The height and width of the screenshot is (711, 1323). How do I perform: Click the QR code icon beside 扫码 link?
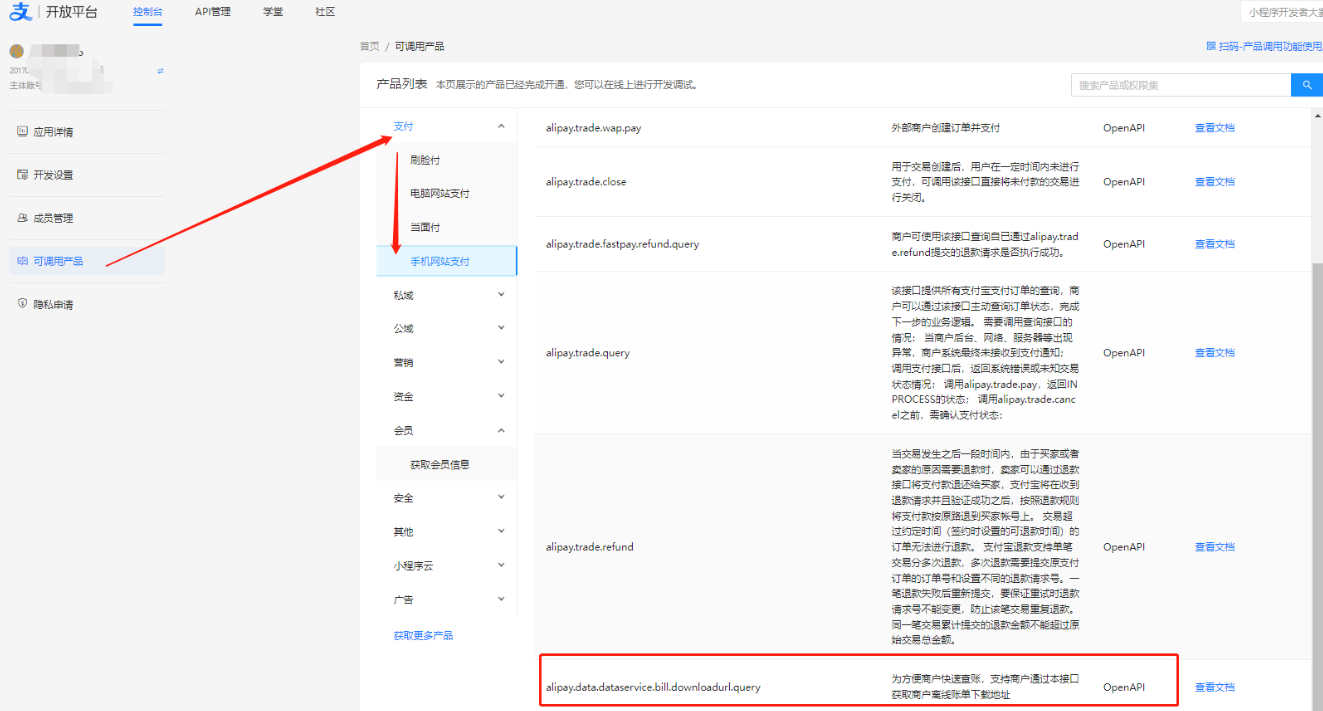pyautogui.click(x=1211, y=47)
